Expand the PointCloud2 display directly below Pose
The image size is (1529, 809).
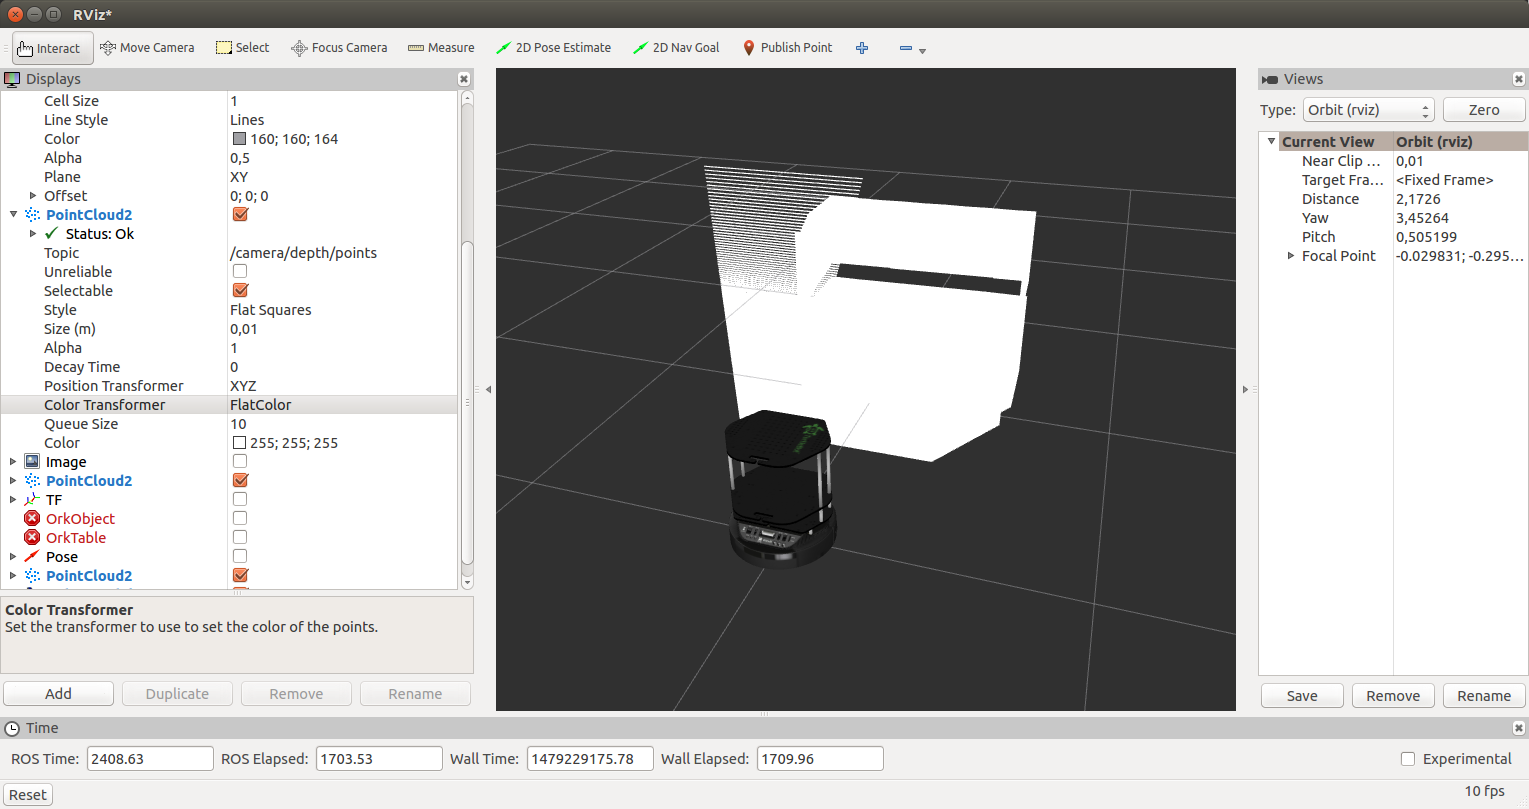[x=13, y=576]
